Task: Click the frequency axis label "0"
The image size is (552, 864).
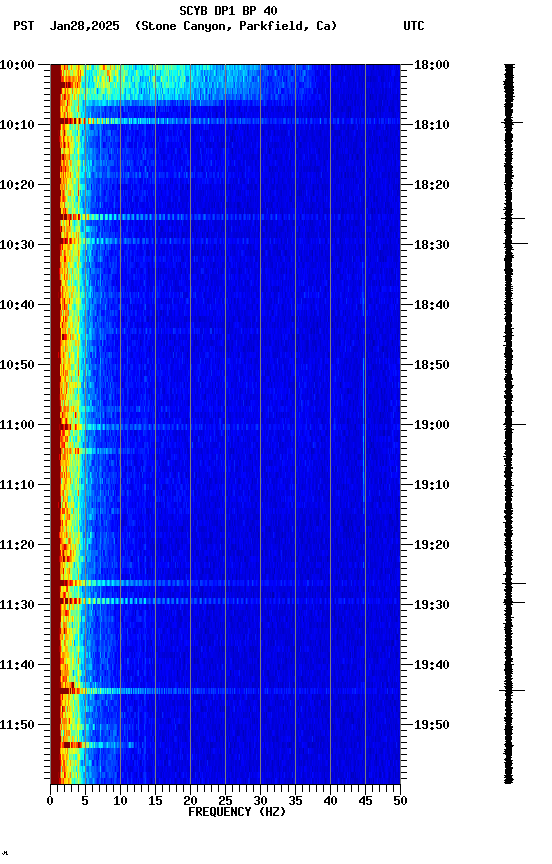Action: click(50, 801)
